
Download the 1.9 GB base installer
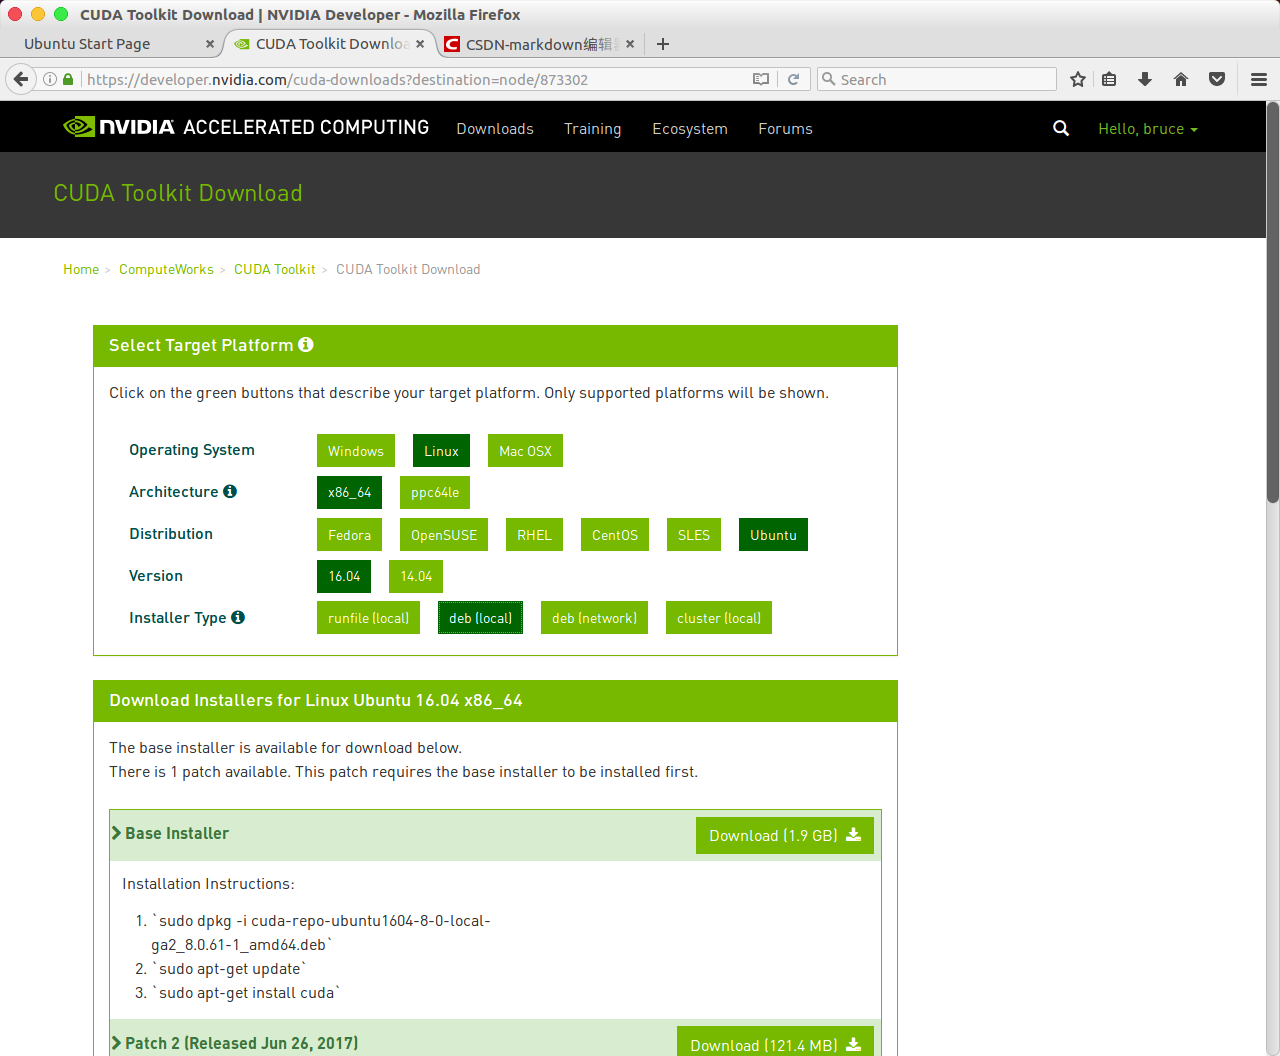(x=785, y=835)
